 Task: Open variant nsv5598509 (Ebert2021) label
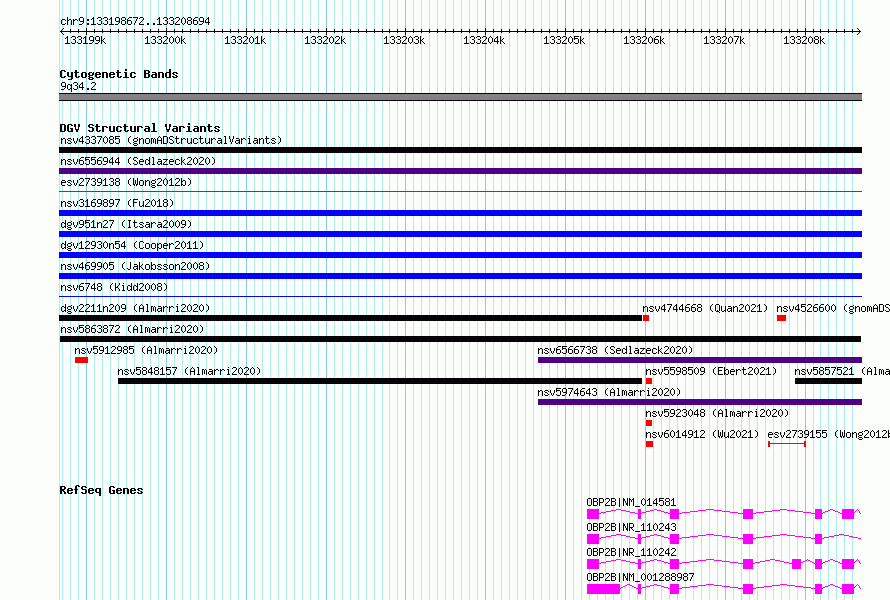[711, 371]
